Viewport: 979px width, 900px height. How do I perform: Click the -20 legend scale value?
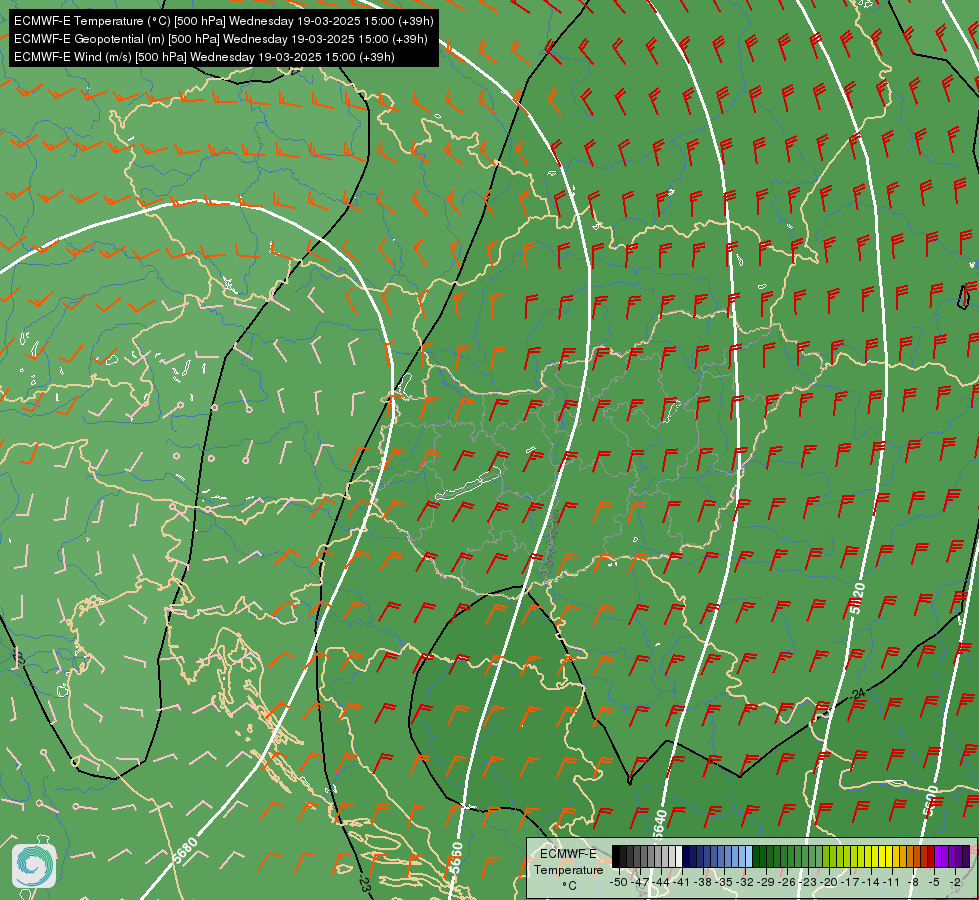tap(829, 883)
